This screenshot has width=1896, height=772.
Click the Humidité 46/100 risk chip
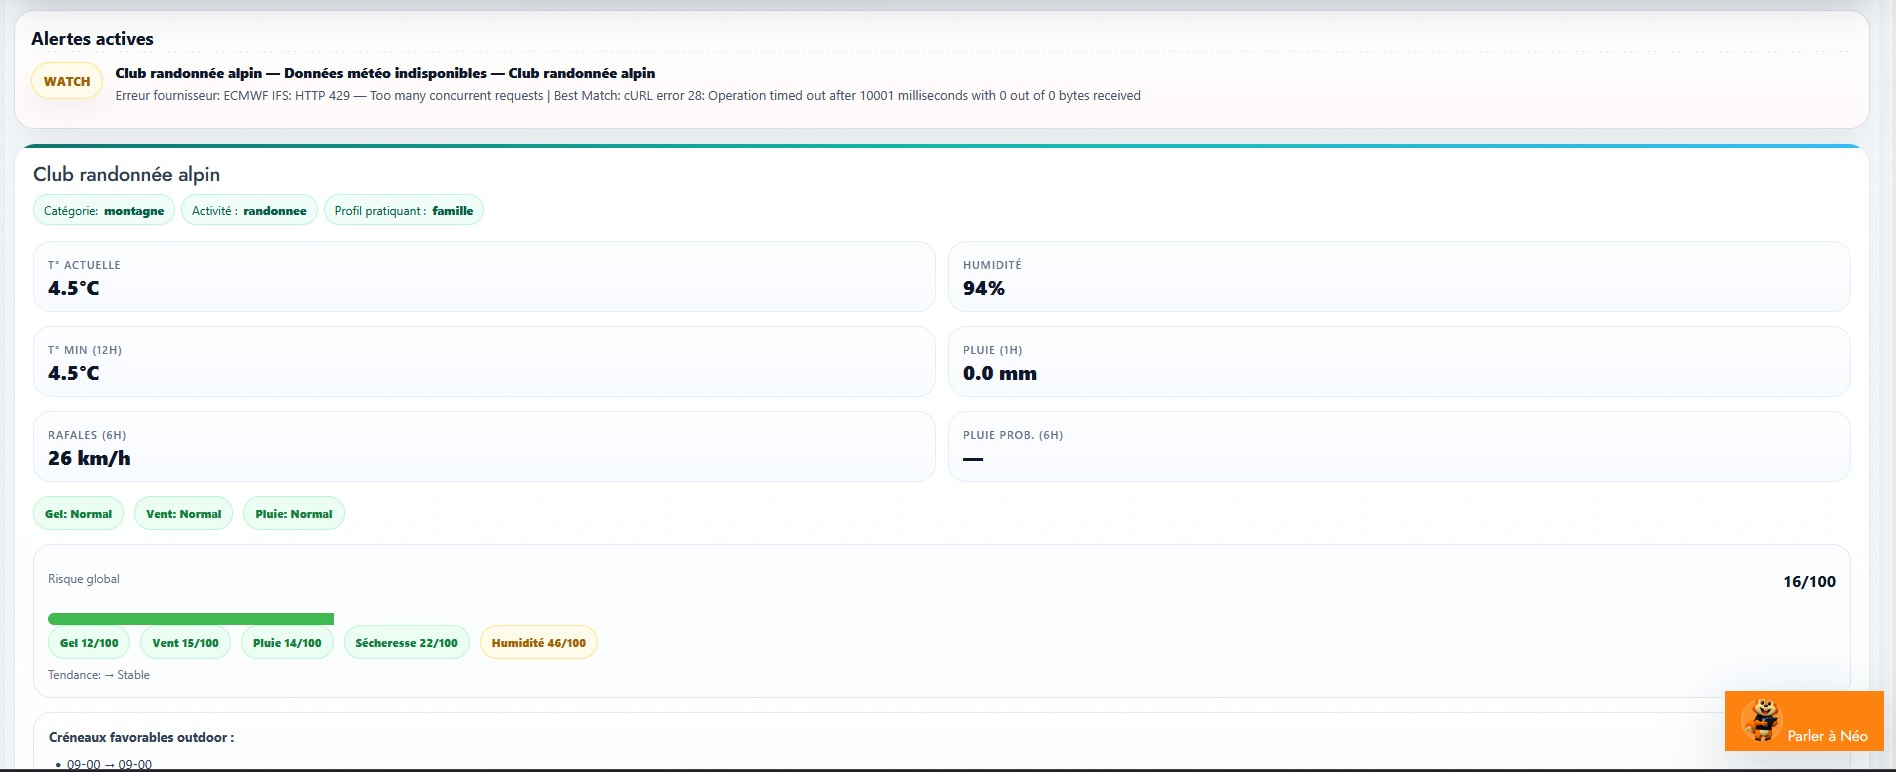(x=538, y=643)
